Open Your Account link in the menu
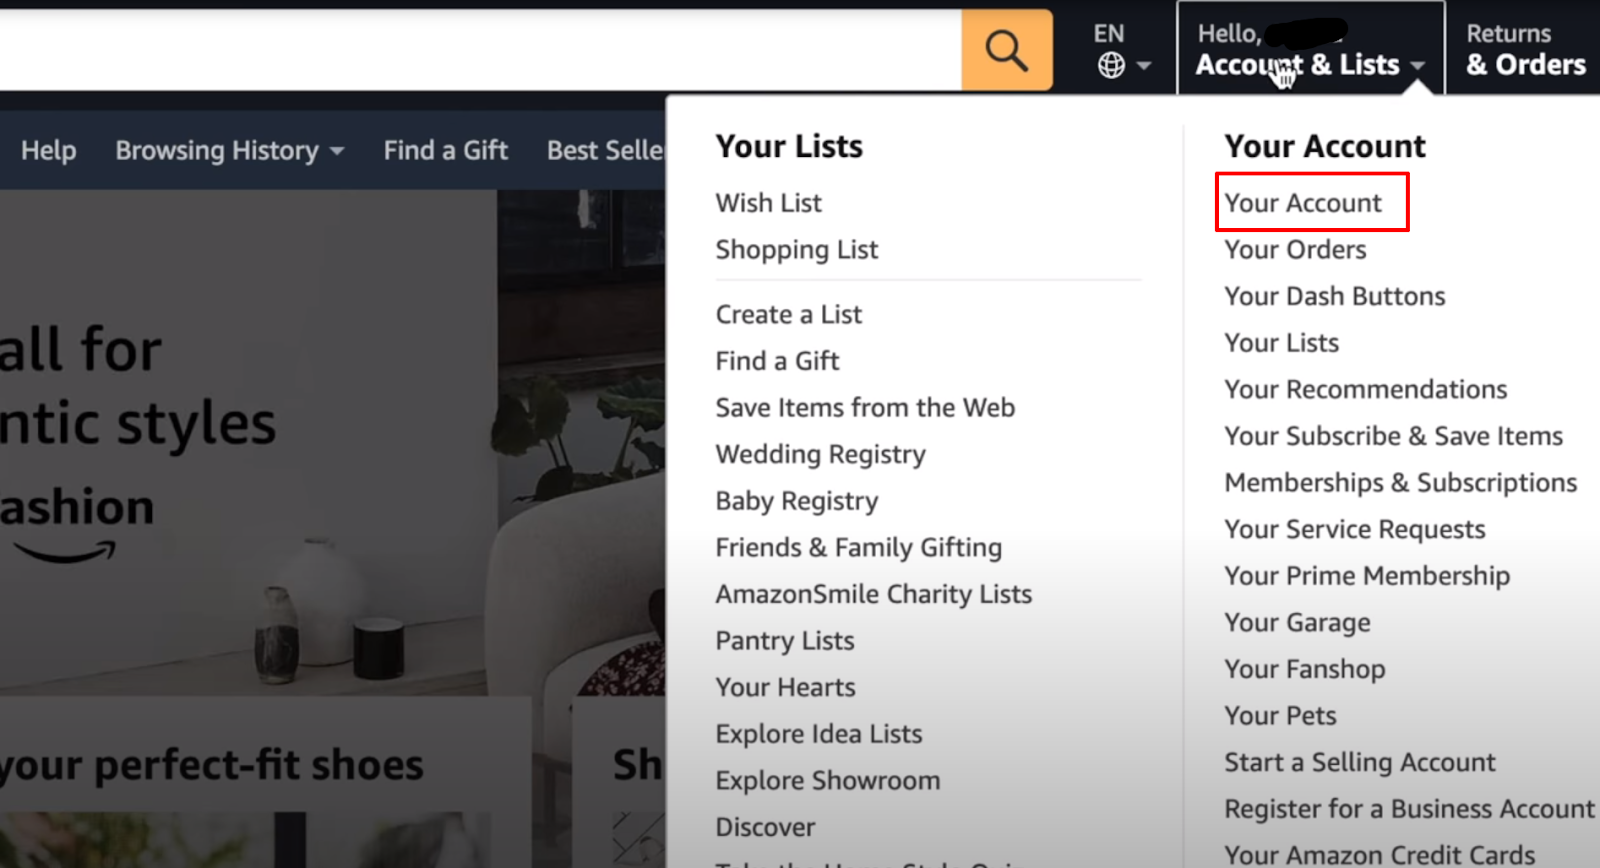The width and height of the screenshot is (1600, 868). 1302,203
